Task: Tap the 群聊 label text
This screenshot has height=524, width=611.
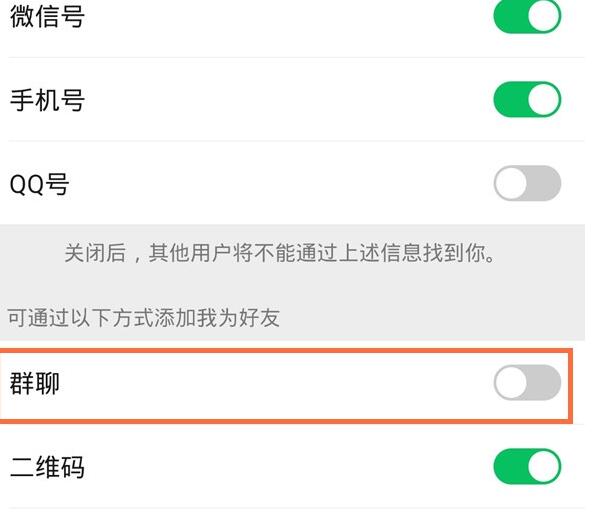Action: click(35, 383)
